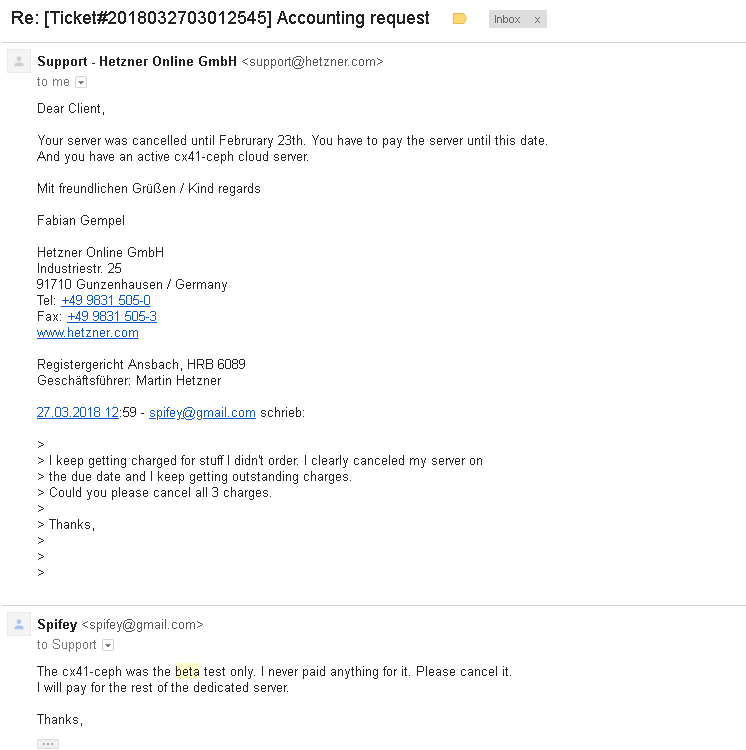Expand the 'to Support' recipient details arrow
Image resolution: width=746 pixels, height=750 pixels.
[108, 645]
